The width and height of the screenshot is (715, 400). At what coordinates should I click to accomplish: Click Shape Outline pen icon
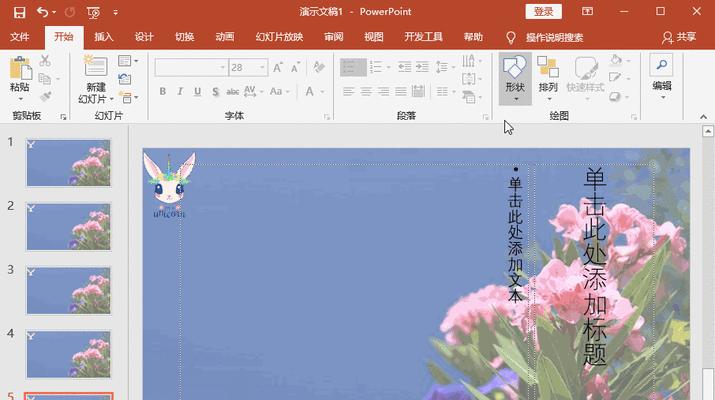616,78
